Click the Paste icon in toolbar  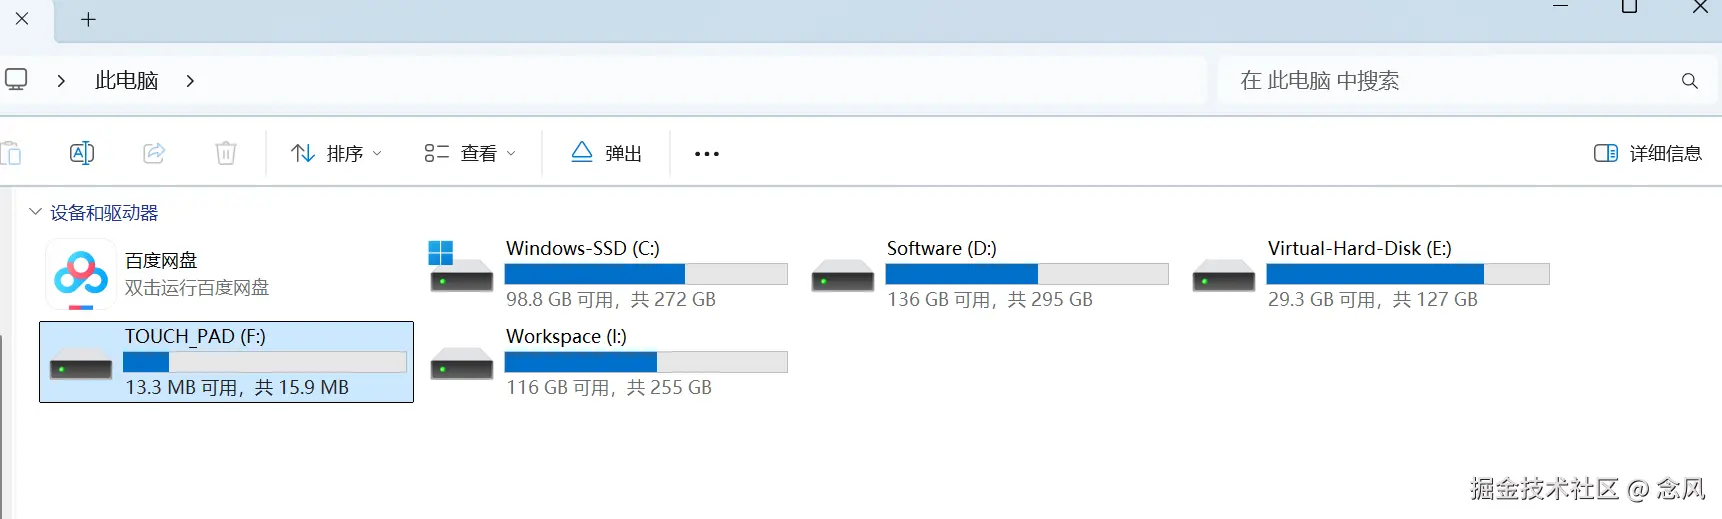(x=12, y=153)
